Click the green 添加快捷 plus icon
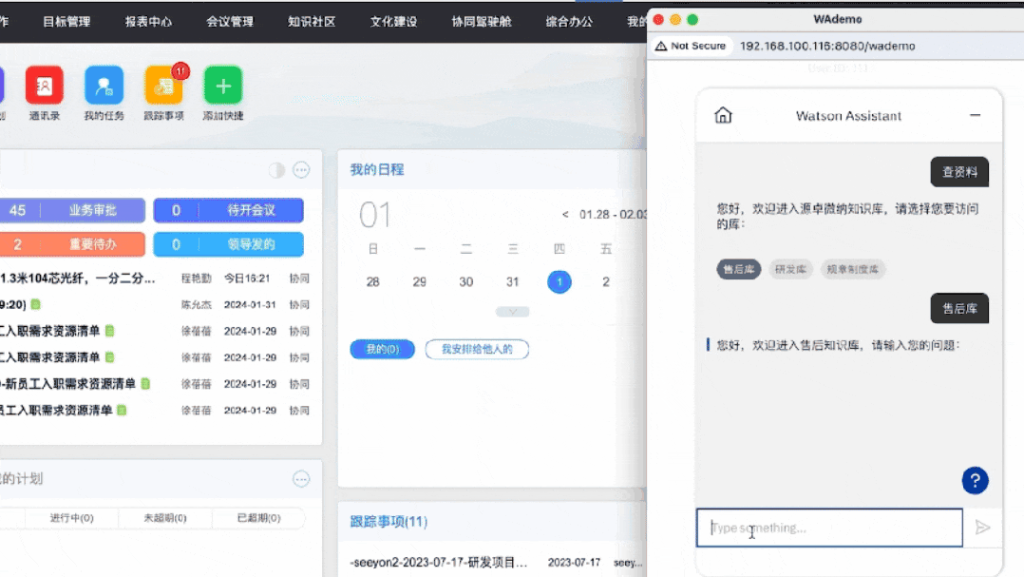Screen dimensions: 1024x577 tap(223, 86)
